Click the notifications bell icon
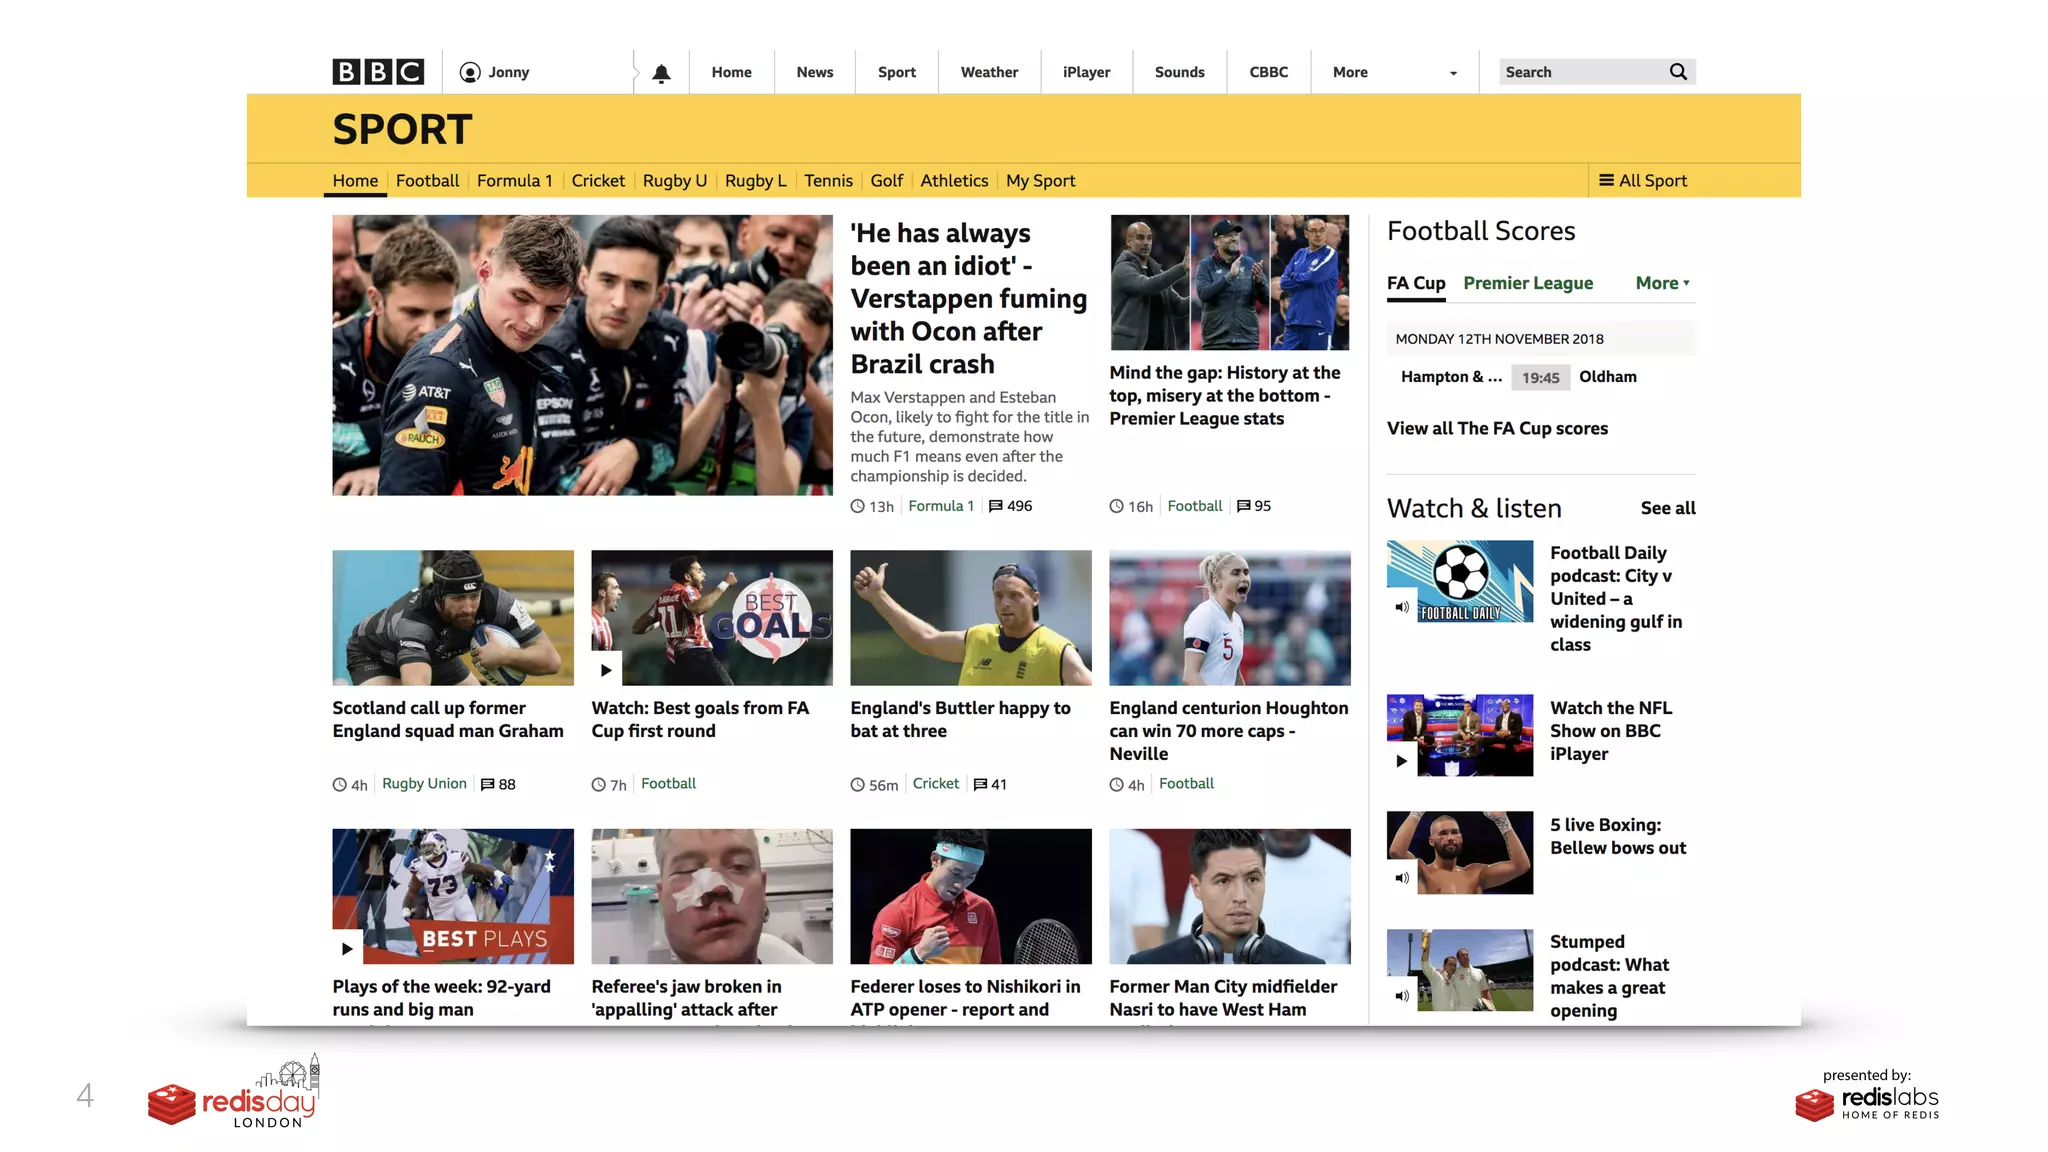The image size is (2048, 1152). pyautogui.click(x=661, y=73)
